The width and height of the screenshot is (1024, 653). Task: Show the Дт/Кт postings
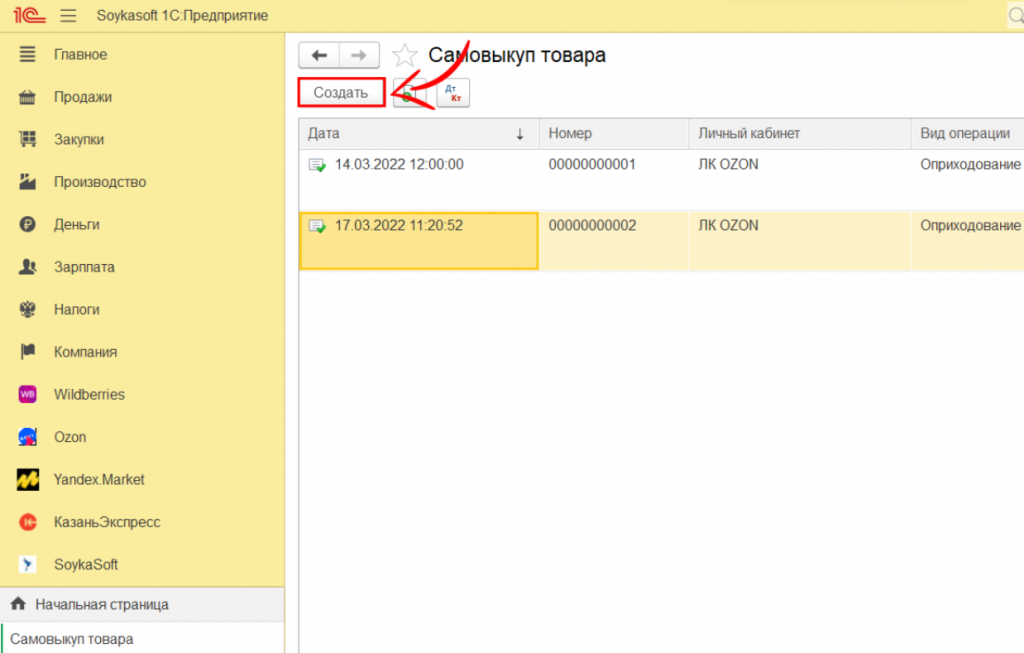click(453, 93)
